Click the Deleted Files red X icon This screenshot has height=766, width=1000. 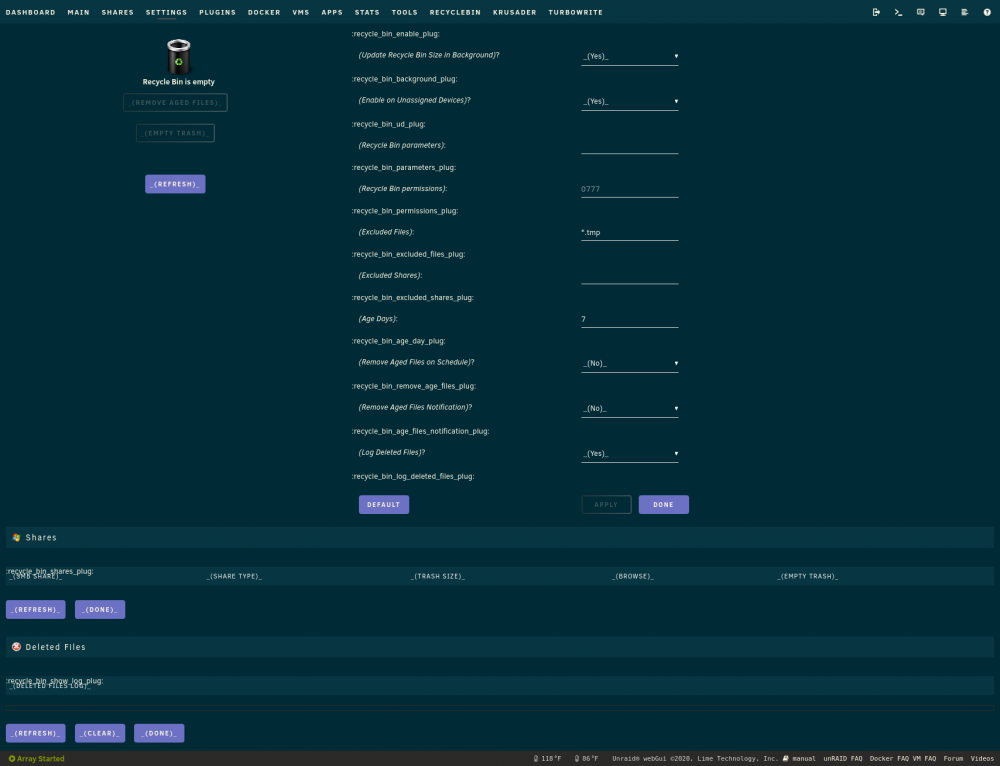[x=17, y=647]
